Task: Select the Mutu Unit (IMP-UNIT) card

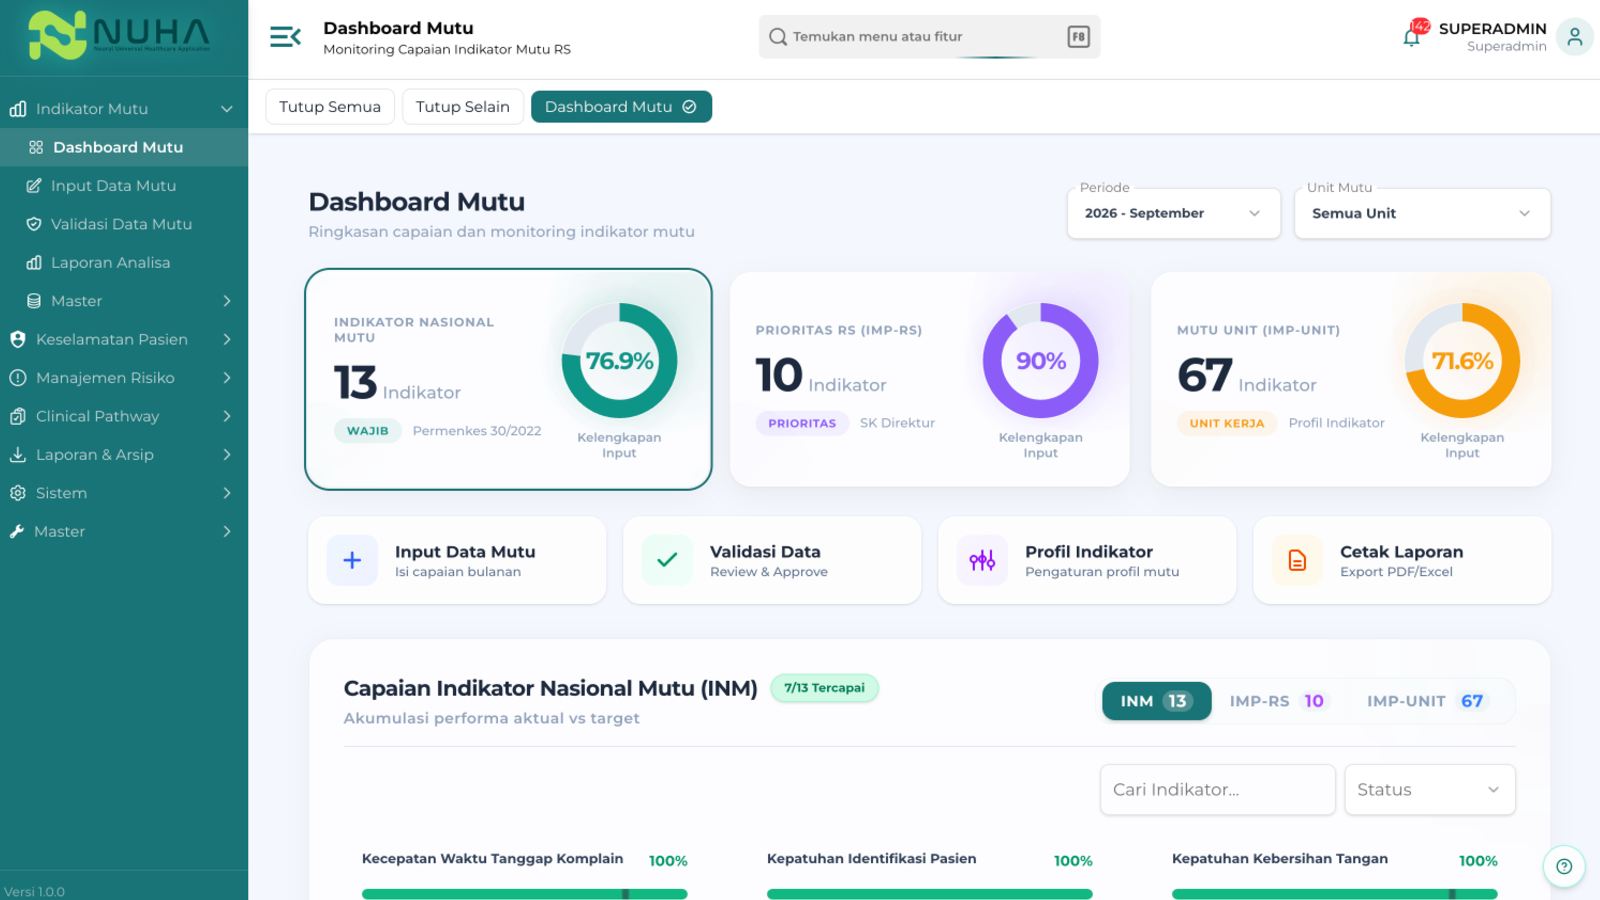Action: (x=1351, y=379)
